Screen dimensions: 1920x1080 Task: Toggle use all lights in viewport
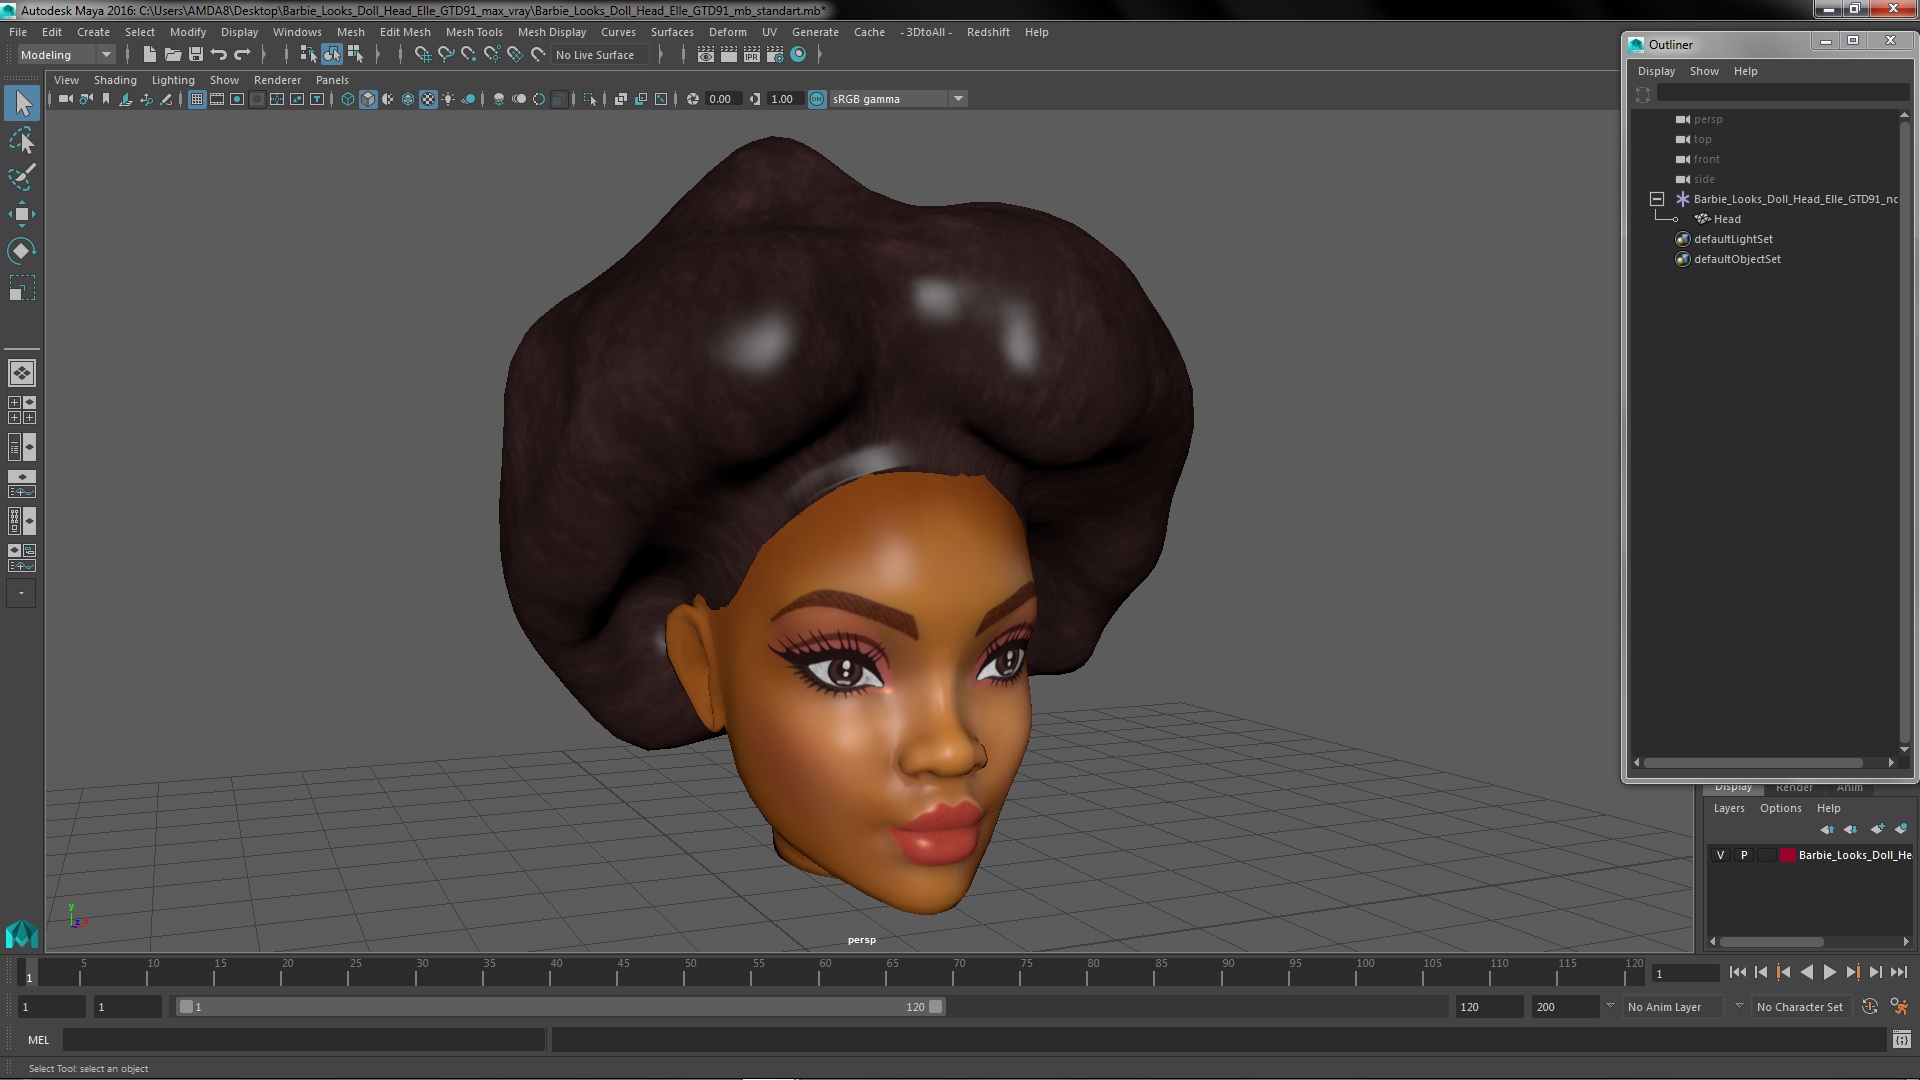pyautogui.click(x=448, y=99)
